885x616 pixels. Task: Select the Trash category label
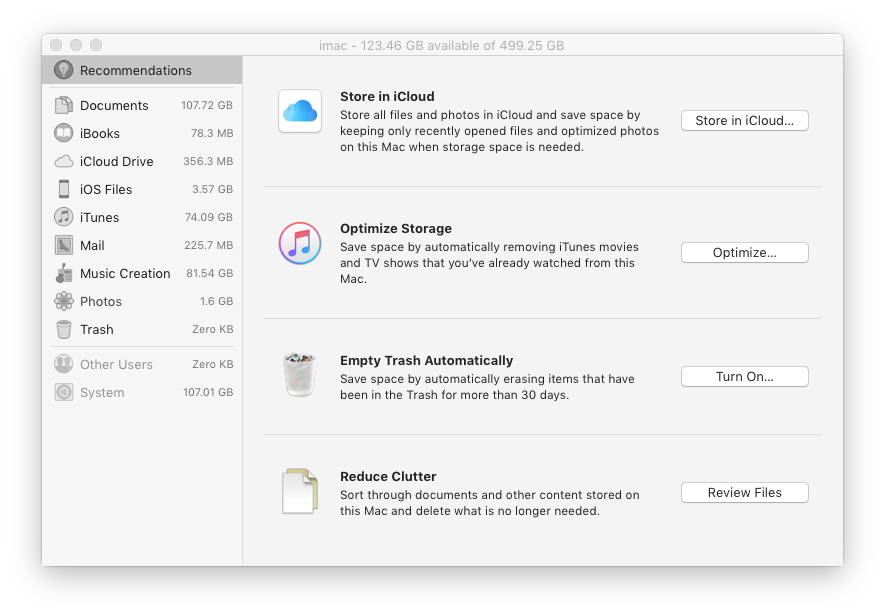pyautogui.click(x=97, y=329)
